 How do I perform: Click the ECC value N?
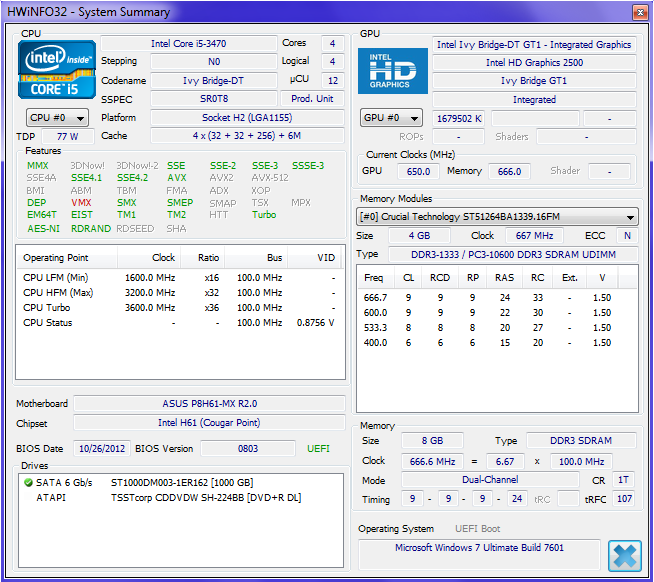coord(627,236)
